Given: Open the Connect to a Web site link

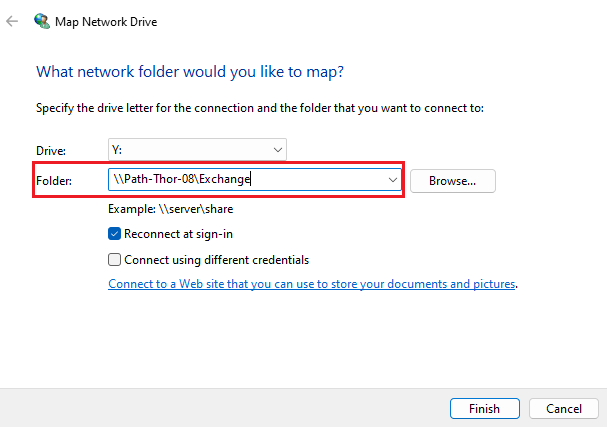Looking at the screenshot, I should [312, 284].
